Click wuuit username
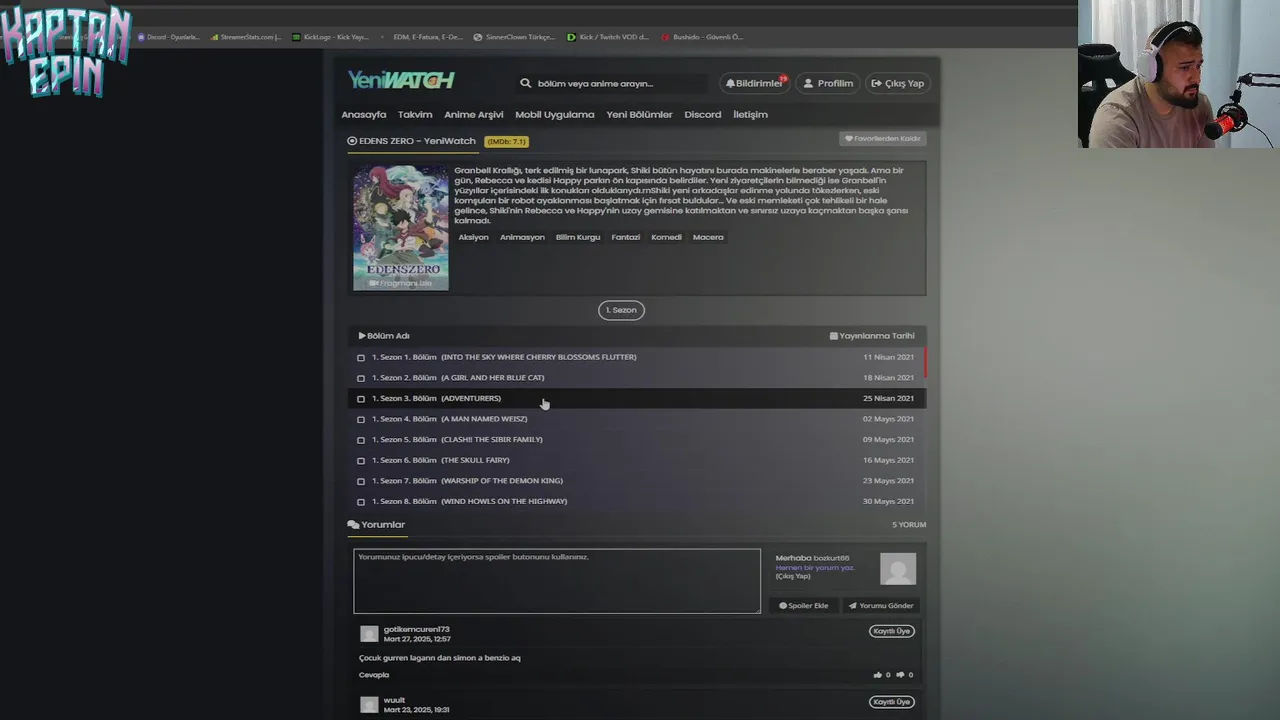Image resolution: width=1280 pixels, height=720 pixels. click(x=394, y=700)
